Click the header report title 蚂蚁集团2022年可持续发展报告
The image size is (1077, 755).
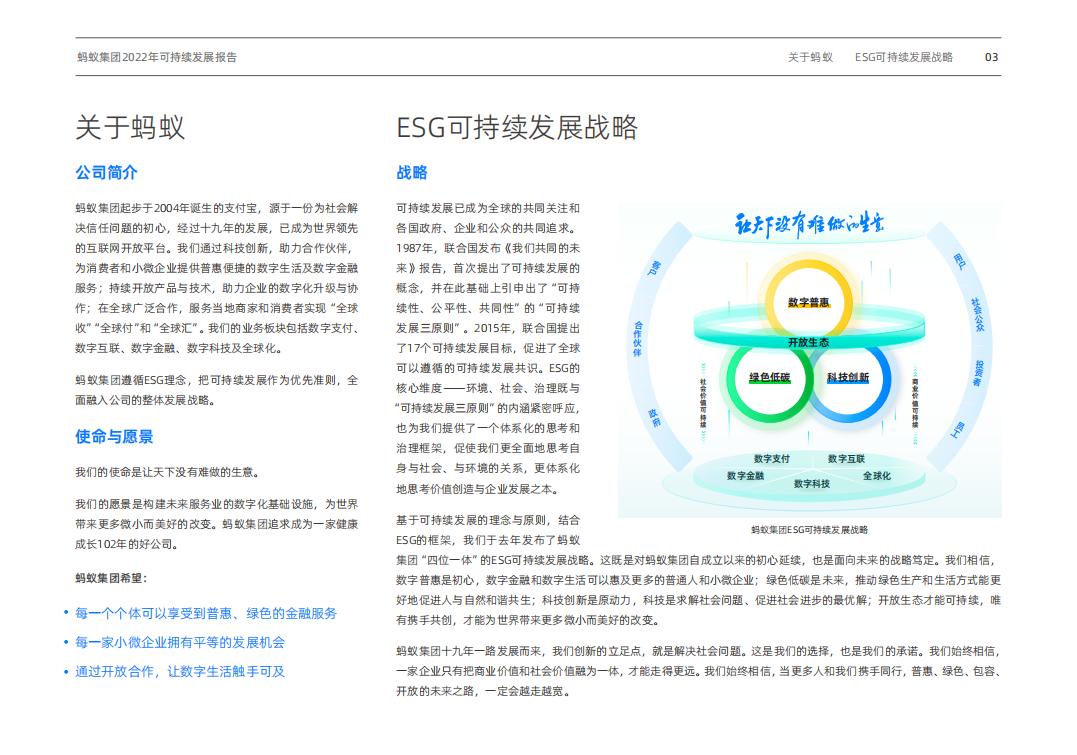click(x=157, y=57)
